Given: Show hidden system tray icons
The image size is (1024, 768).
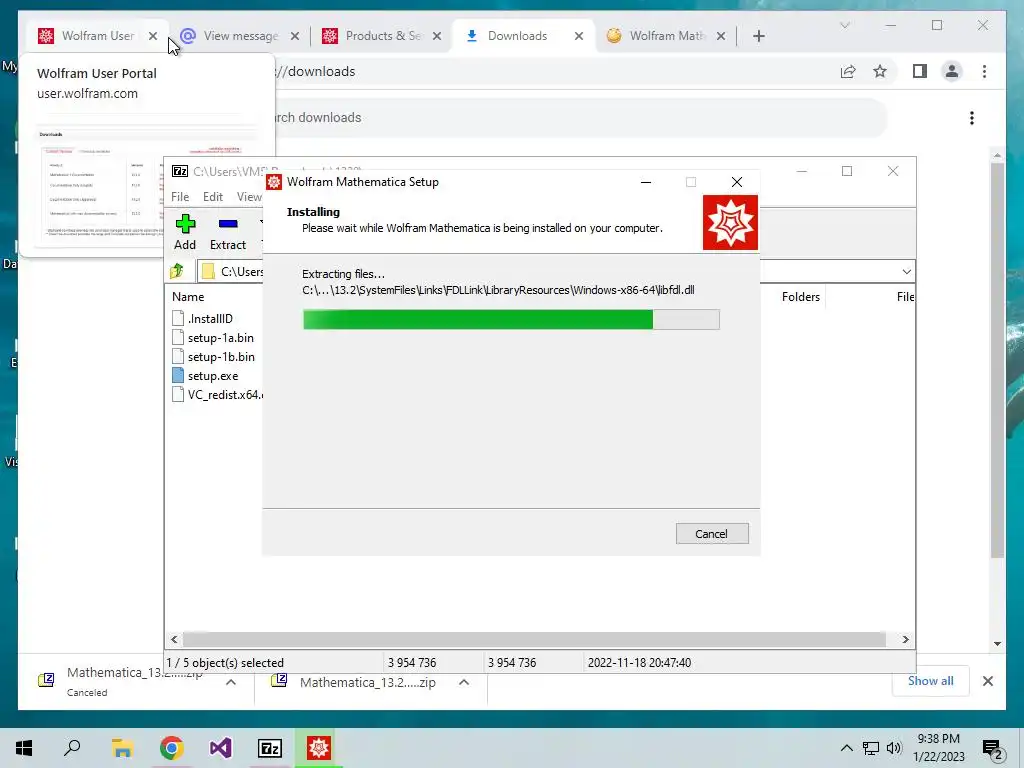Looking at the screenshot, I should [846, 748].
